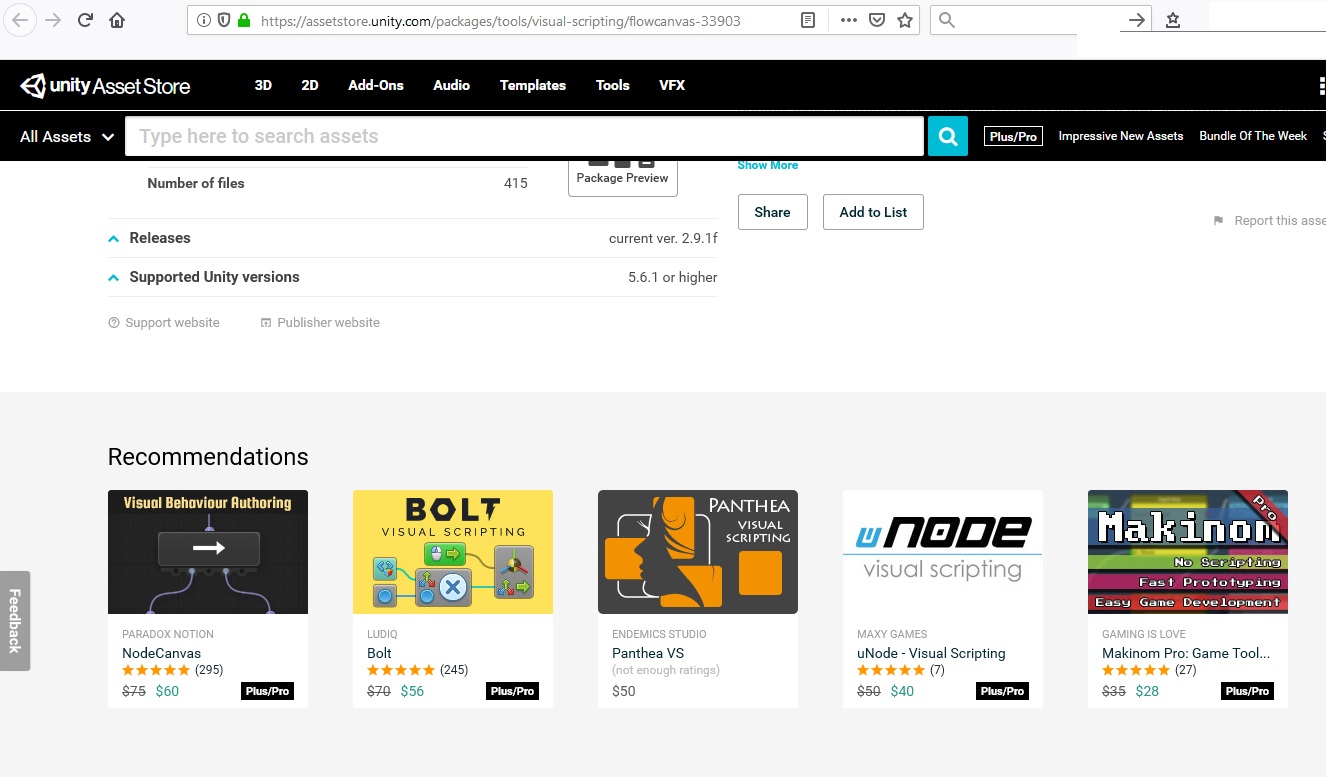Go back with the browser back arrow
1326x779 pixels.
click(22, 20)
